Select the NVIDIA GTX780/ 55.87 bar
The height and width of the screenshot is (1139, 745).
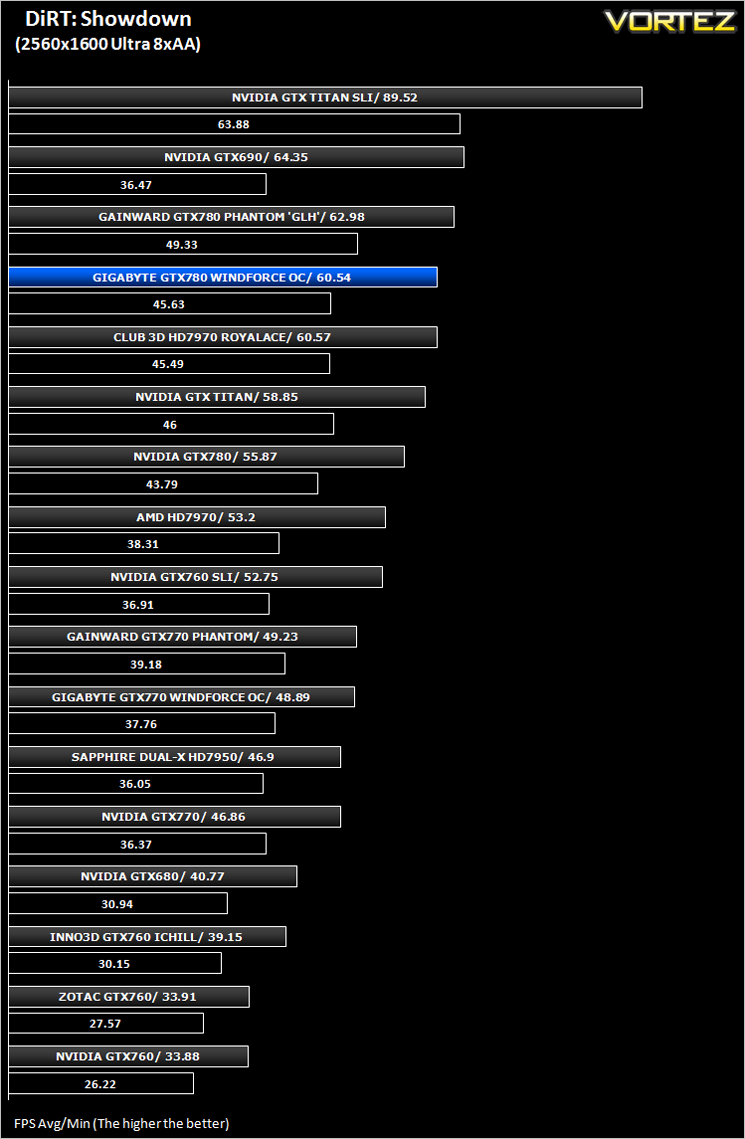point(206,457)
